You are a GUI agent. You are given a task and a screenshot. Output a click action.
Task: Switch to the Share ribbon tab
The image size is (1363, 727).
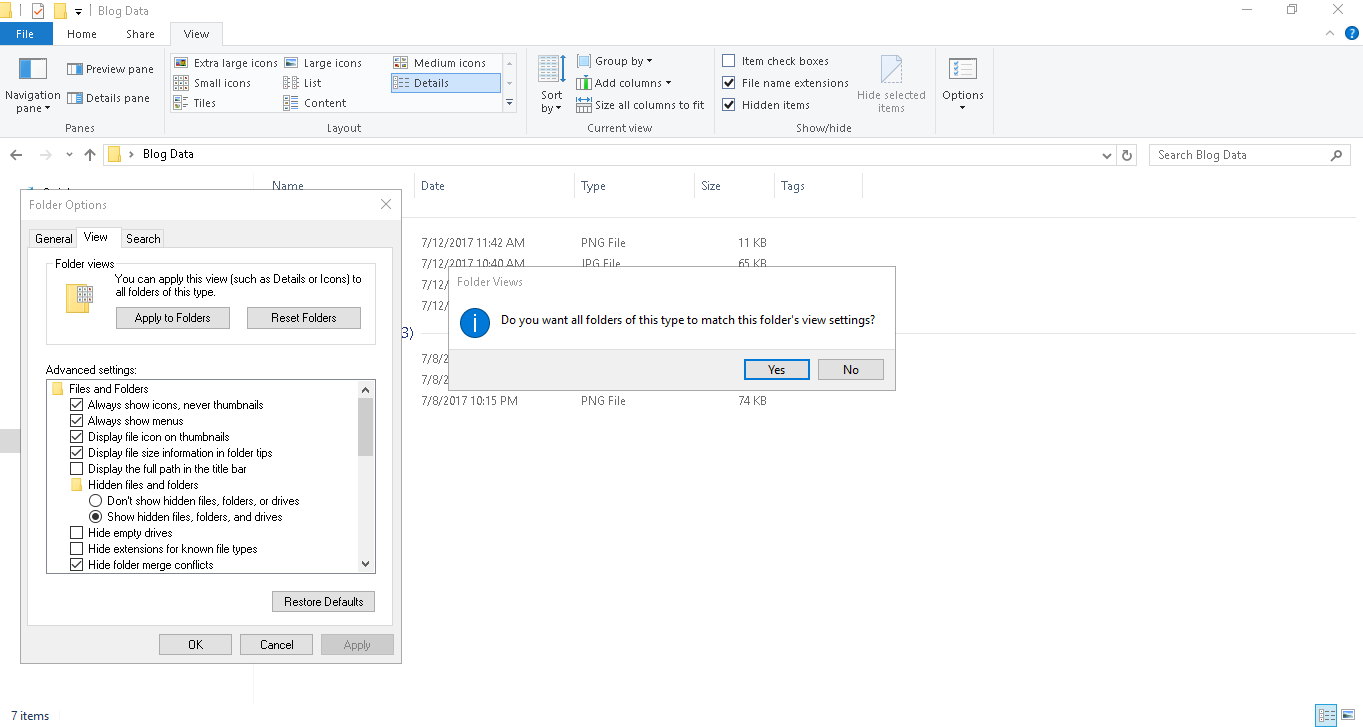point(140,34)
